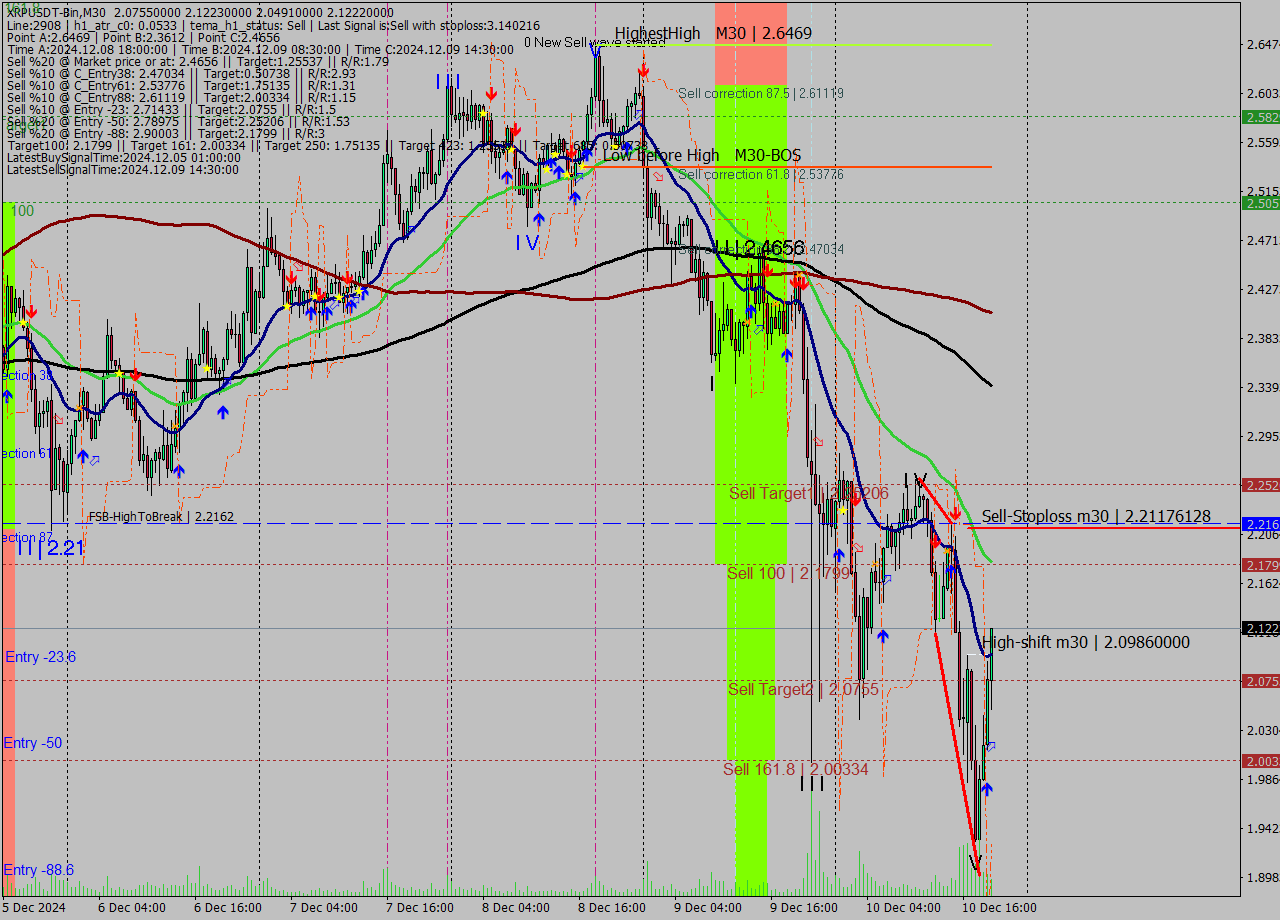This screenshot has height=920, width=1280.
Task: Click the 'Sell %10 @ C_Entry88' info line
Action: pyautogui.click(x=181, y=98)
